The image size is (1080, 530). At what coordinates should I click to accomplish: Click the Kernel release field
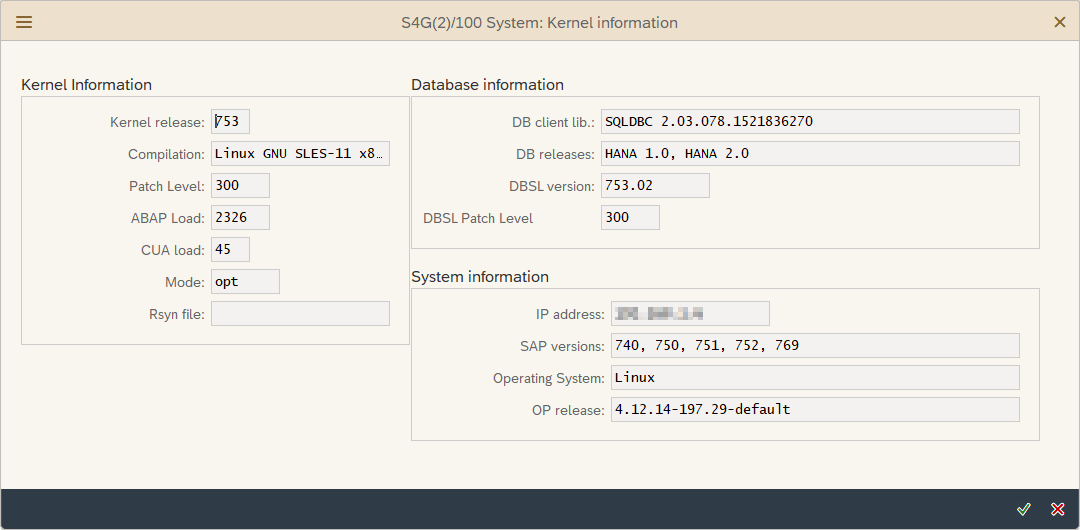coord(230,122)
